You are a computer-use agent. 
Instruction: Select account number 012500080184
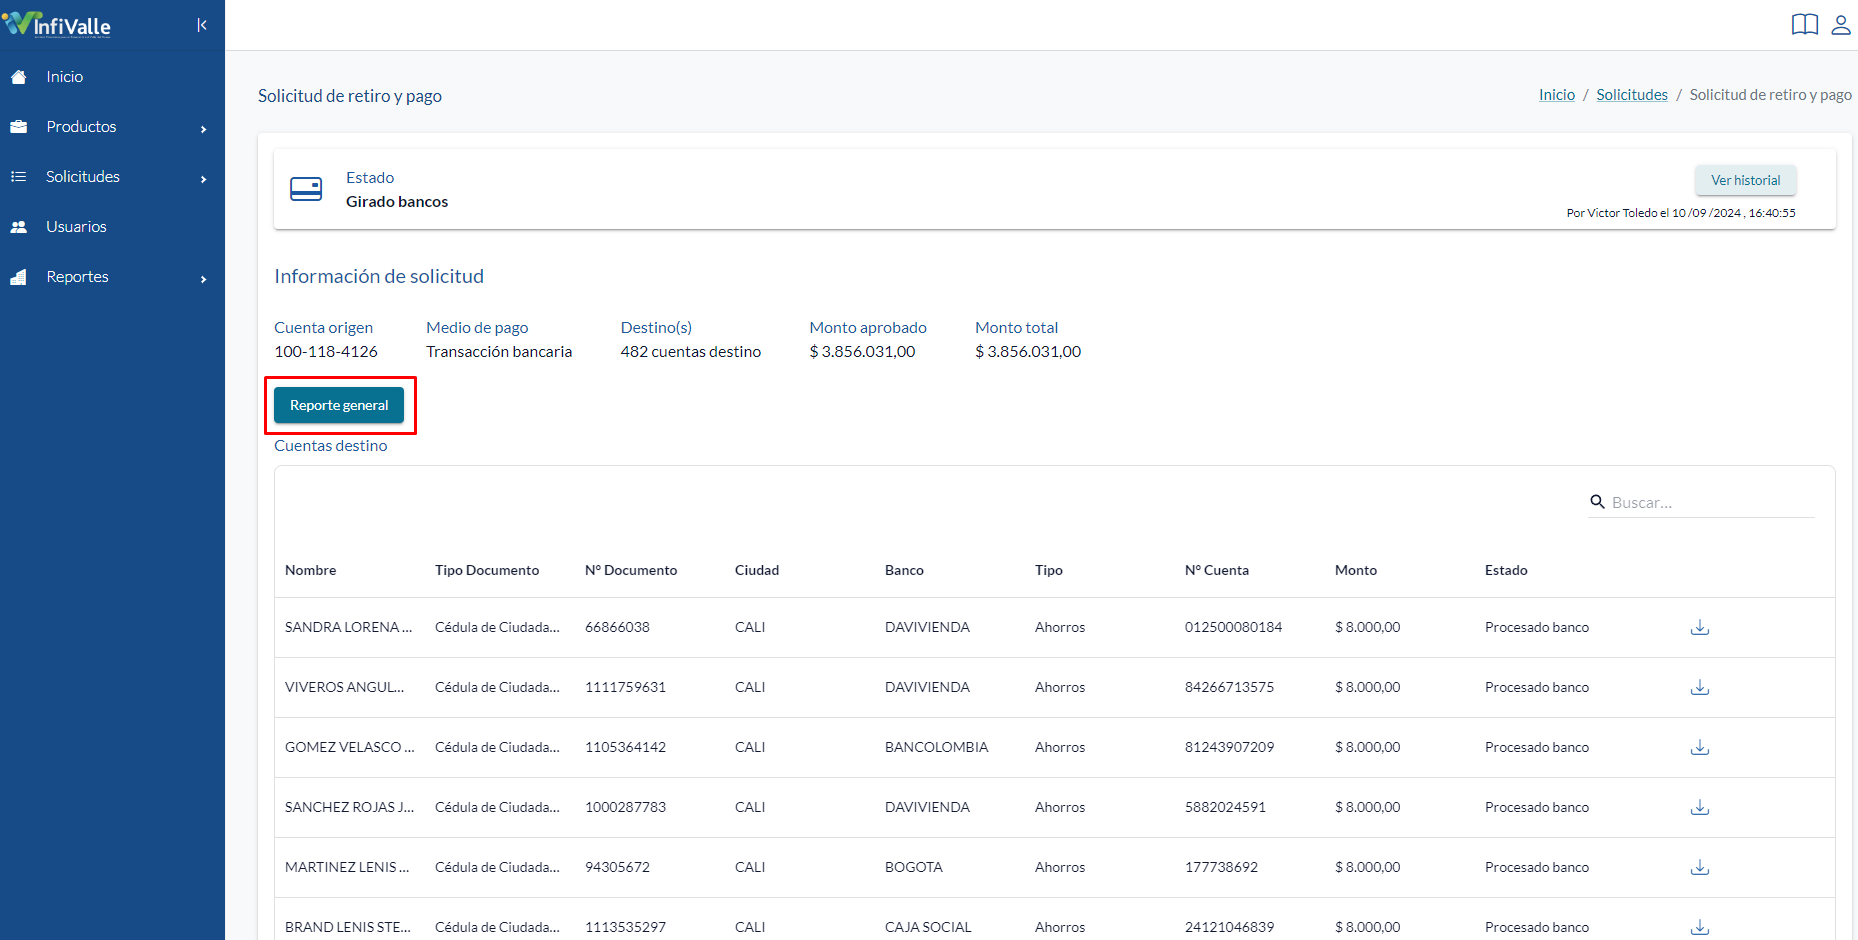point(1233,627)
